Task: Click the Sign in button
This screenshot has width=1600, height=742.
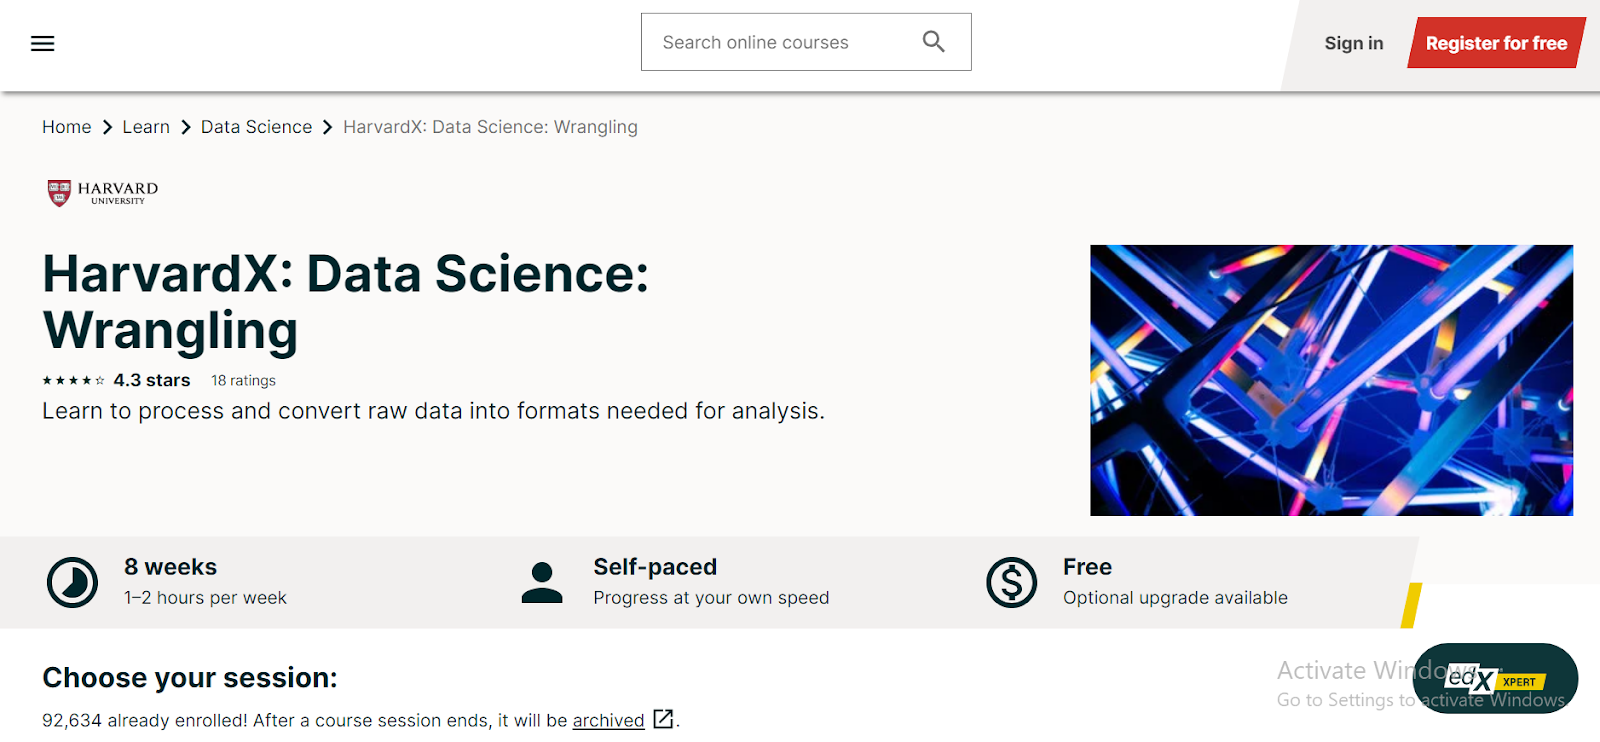Action: click(1353, 43)
